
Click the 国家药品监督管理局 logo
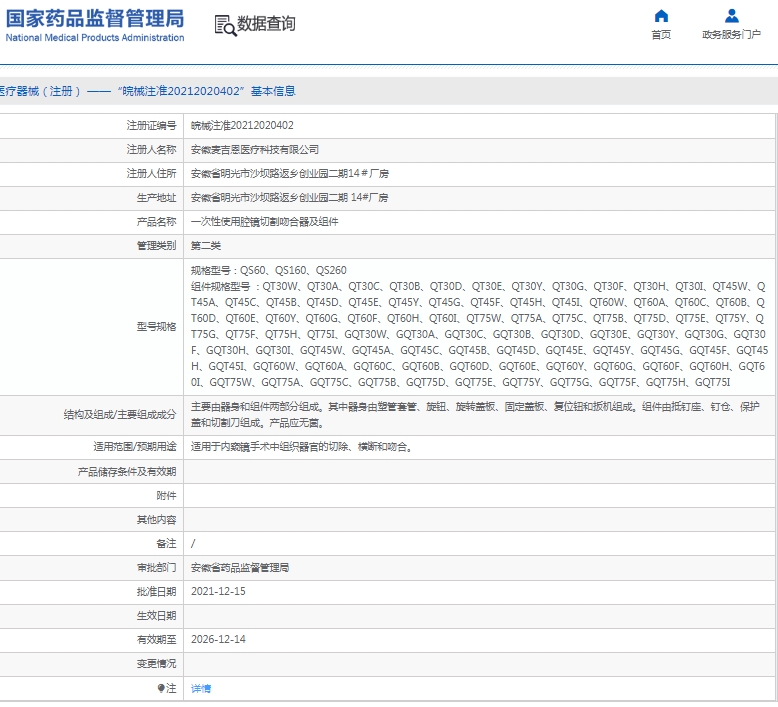(x=95, y=19)
